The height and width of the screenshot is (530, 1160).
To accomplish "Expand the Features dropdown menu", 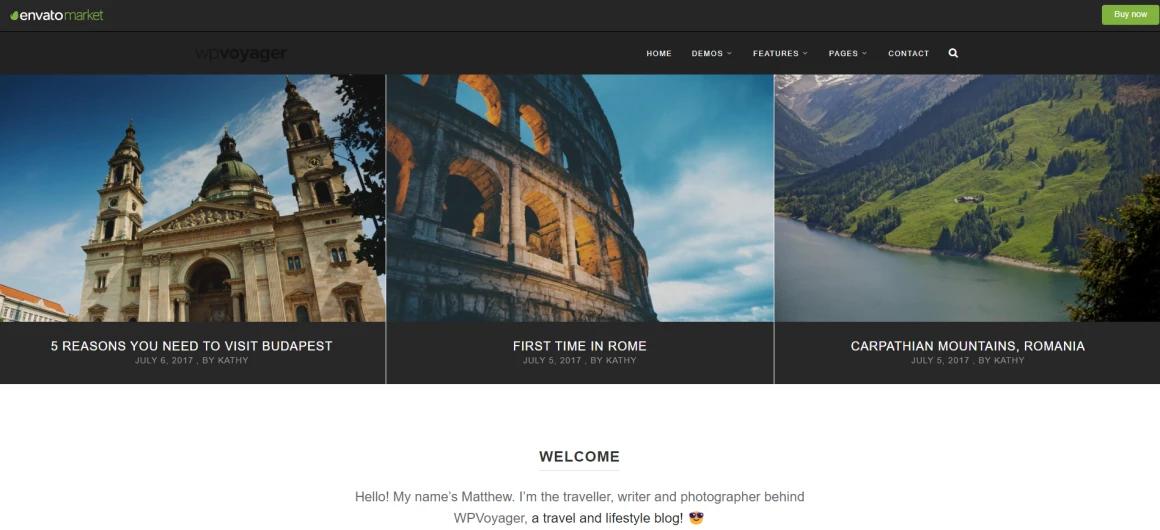I will click(780, 53).
